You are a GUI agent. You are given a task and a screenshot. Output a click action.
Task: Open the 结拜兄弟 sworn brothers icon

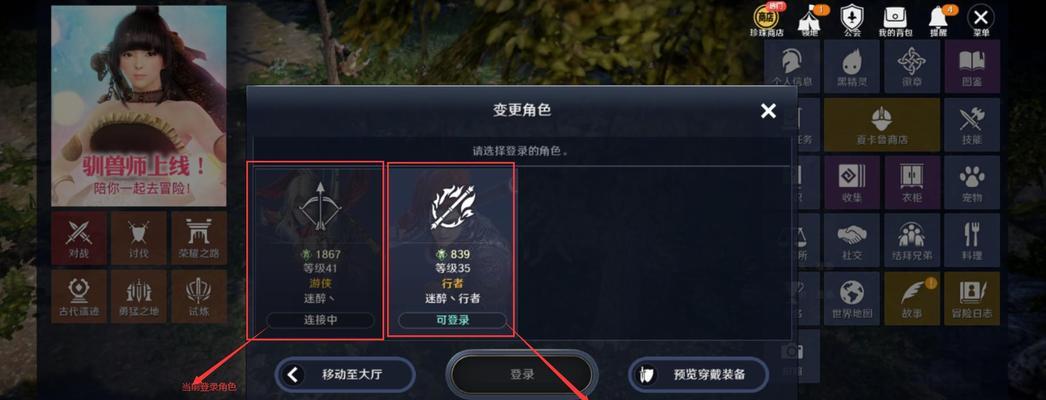(x=911, y=240)
